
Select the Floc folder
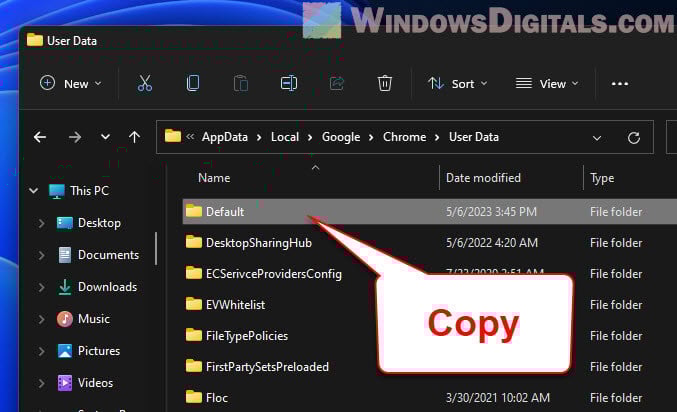(217, 398)
